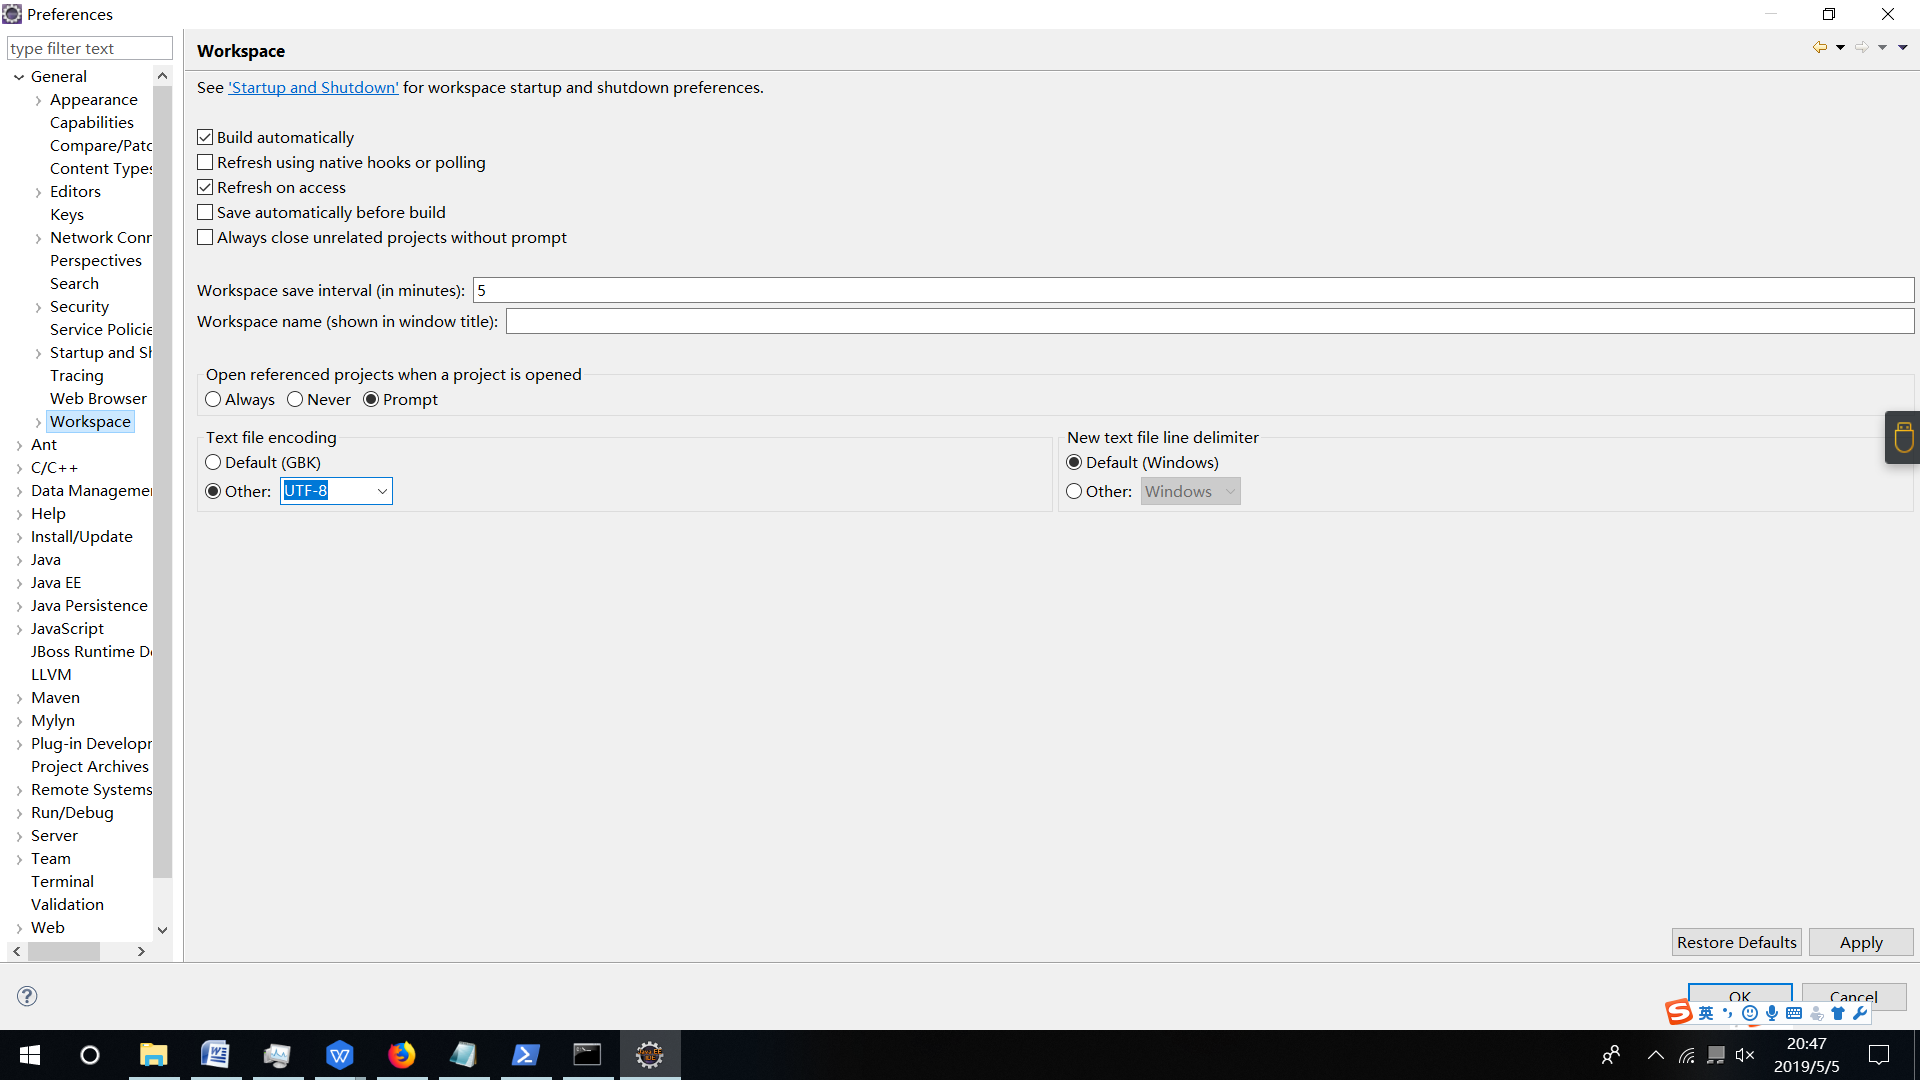Open the UTF-8 encoding dropdown

(382, 491)
